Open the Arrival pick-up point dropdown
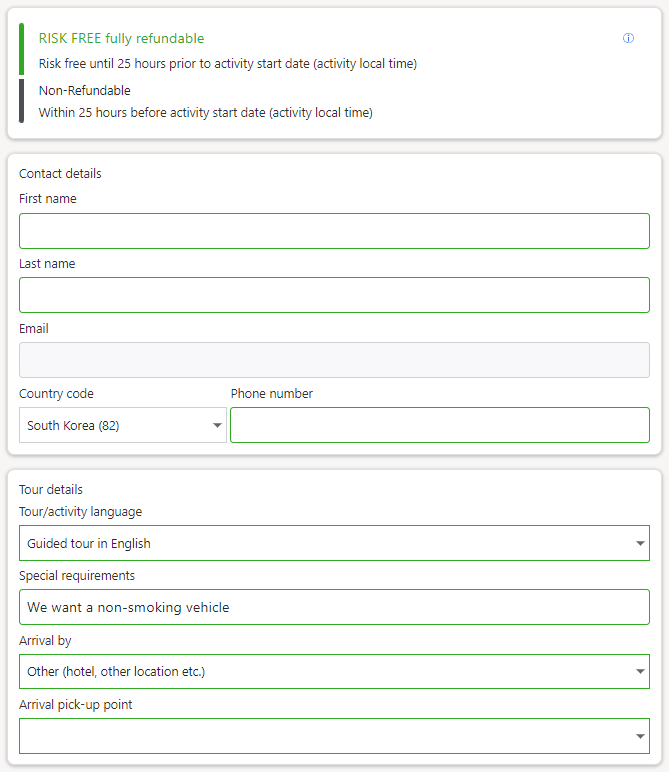 [334, 736]
